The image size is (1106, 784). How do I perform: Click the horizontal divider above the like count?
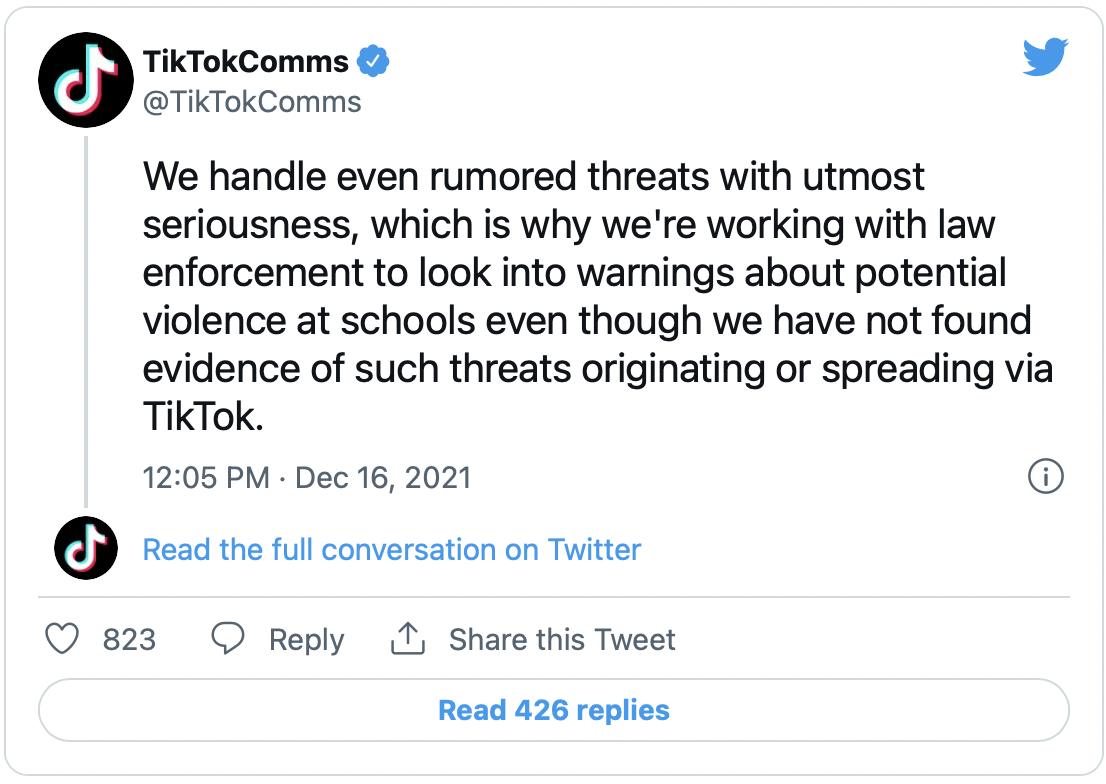tap(553, 597)
